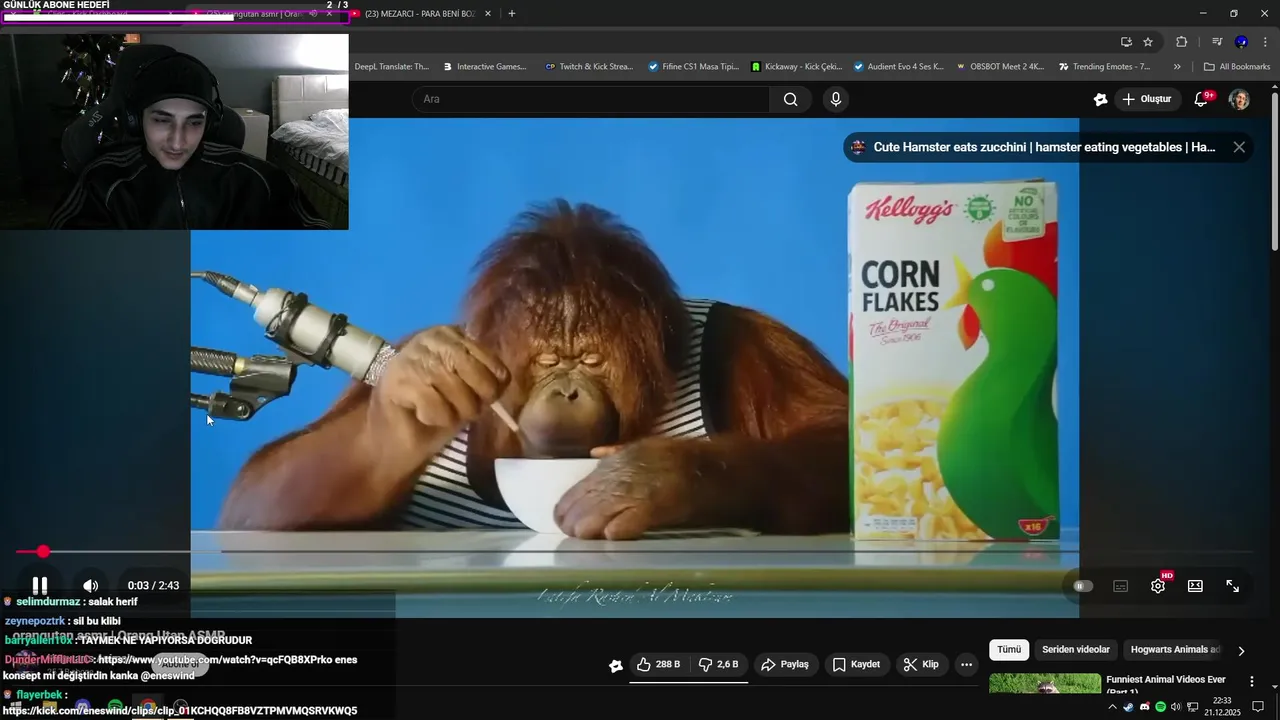Open Kickaway bookmark
Viewport: 1280px width, 720px height.
pos(796,67)
